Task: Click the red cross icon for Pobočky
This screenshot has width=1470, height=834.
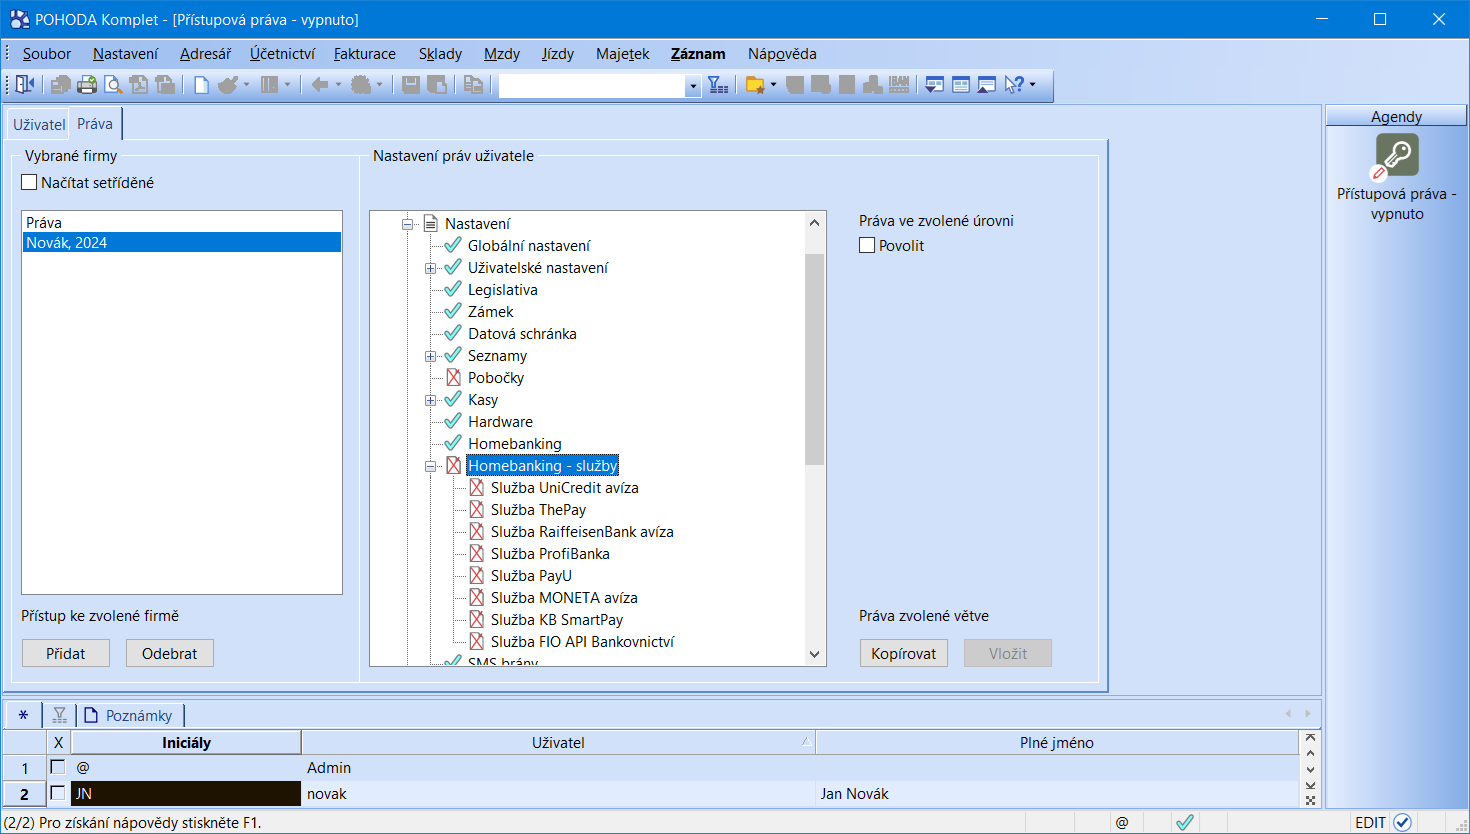Action: point(453,377)
